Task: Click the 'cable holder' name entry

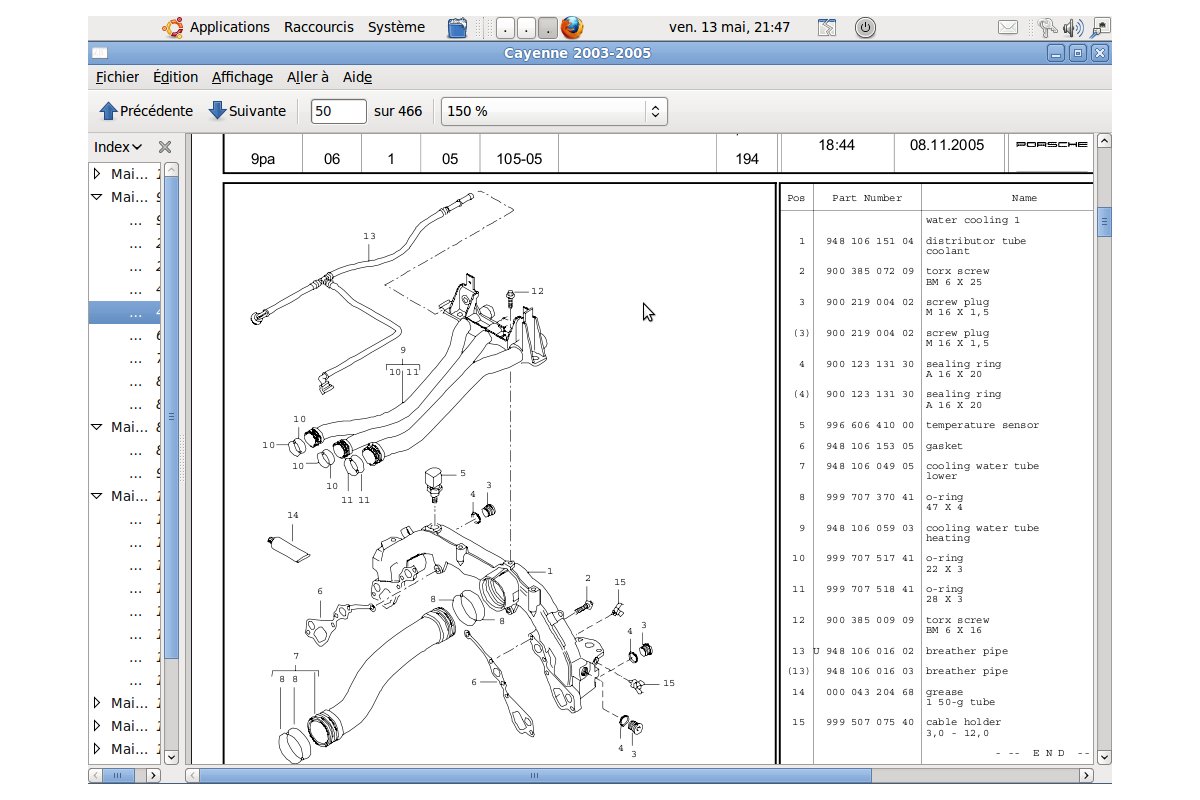Action: (963, 722)
